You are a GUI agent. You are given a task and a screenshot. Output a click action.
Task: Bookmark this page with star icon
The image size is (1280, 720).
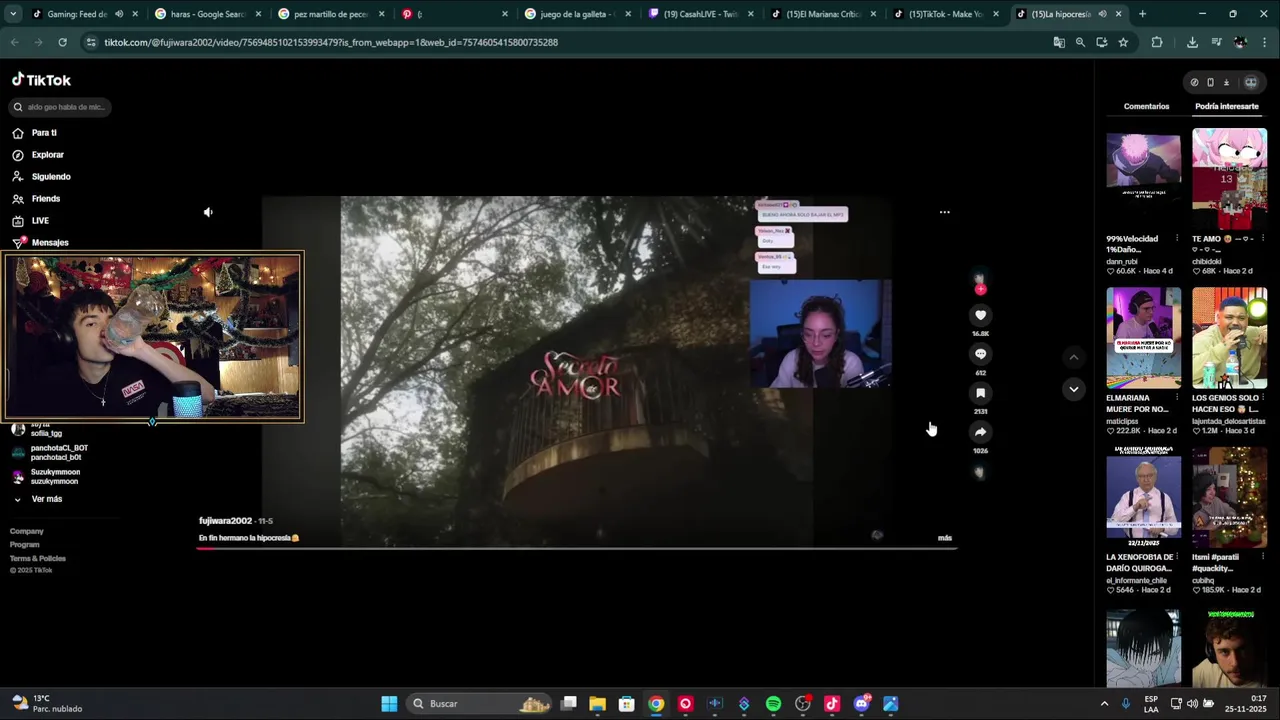[1123, 42]
